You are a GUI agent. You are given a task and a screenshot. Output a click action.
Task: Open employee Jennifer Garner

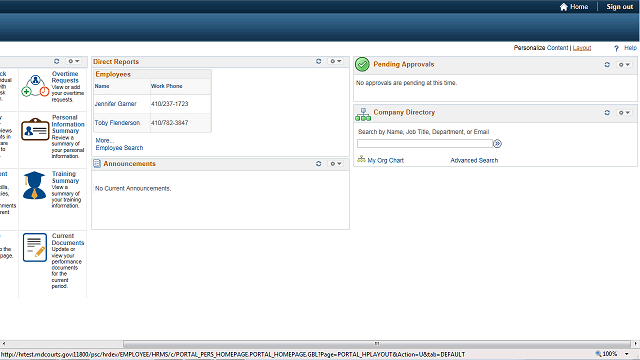point(116,104)
